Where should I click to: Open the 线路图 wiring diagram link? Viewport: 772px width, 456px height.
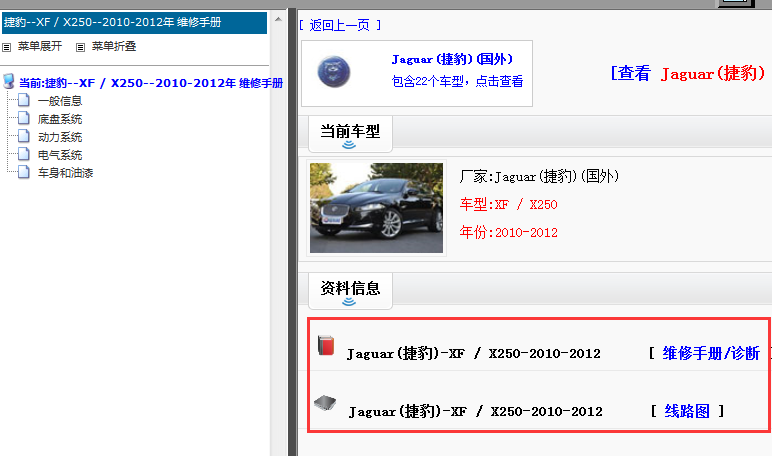[687, 411]
